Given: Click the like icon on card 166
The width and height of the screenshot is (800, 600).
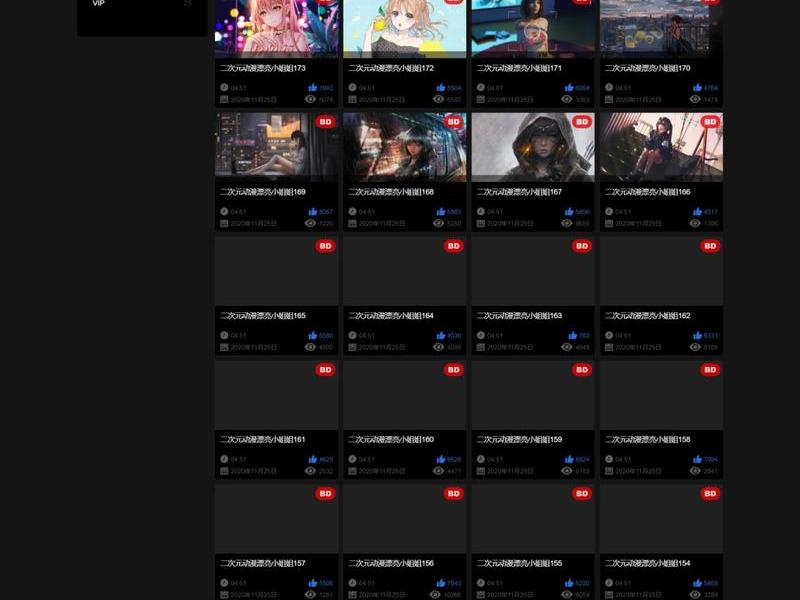Looking at the screenshot, I should click(x=697, y=211).
